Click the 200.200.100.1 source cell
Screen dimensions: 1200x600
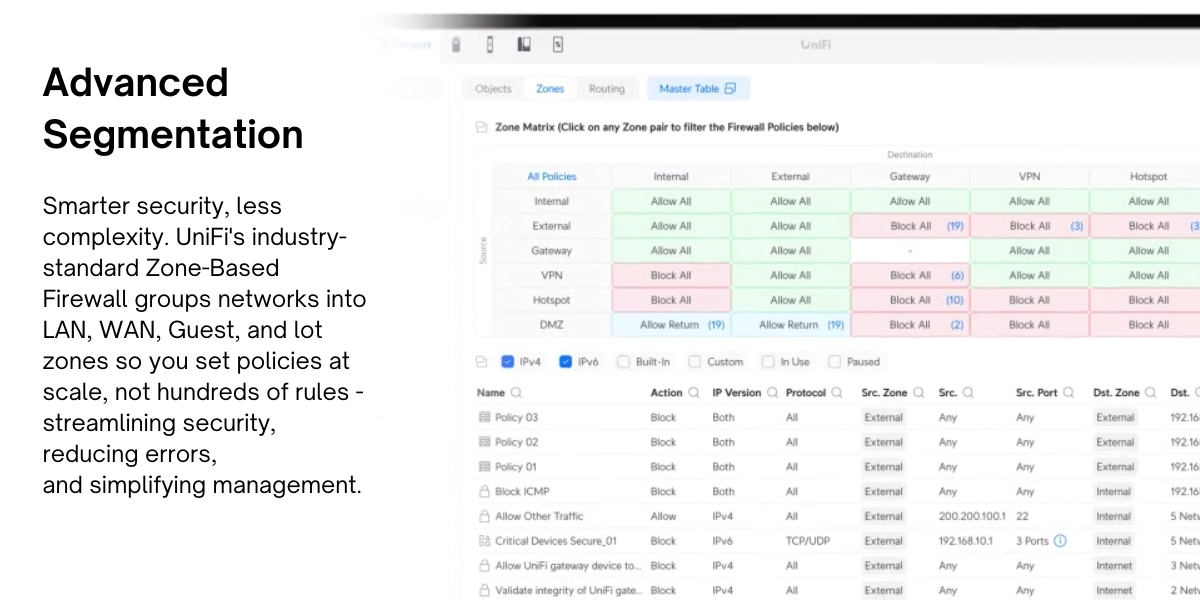972,517
